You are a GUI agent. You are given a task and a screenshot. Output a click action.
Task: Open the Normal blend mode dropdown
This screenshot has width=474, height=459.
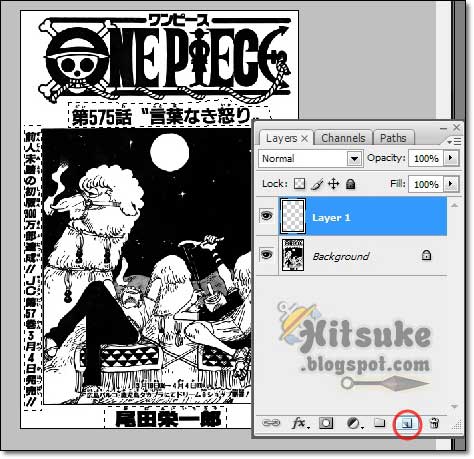pyautogui.click(x=354, y=159)
